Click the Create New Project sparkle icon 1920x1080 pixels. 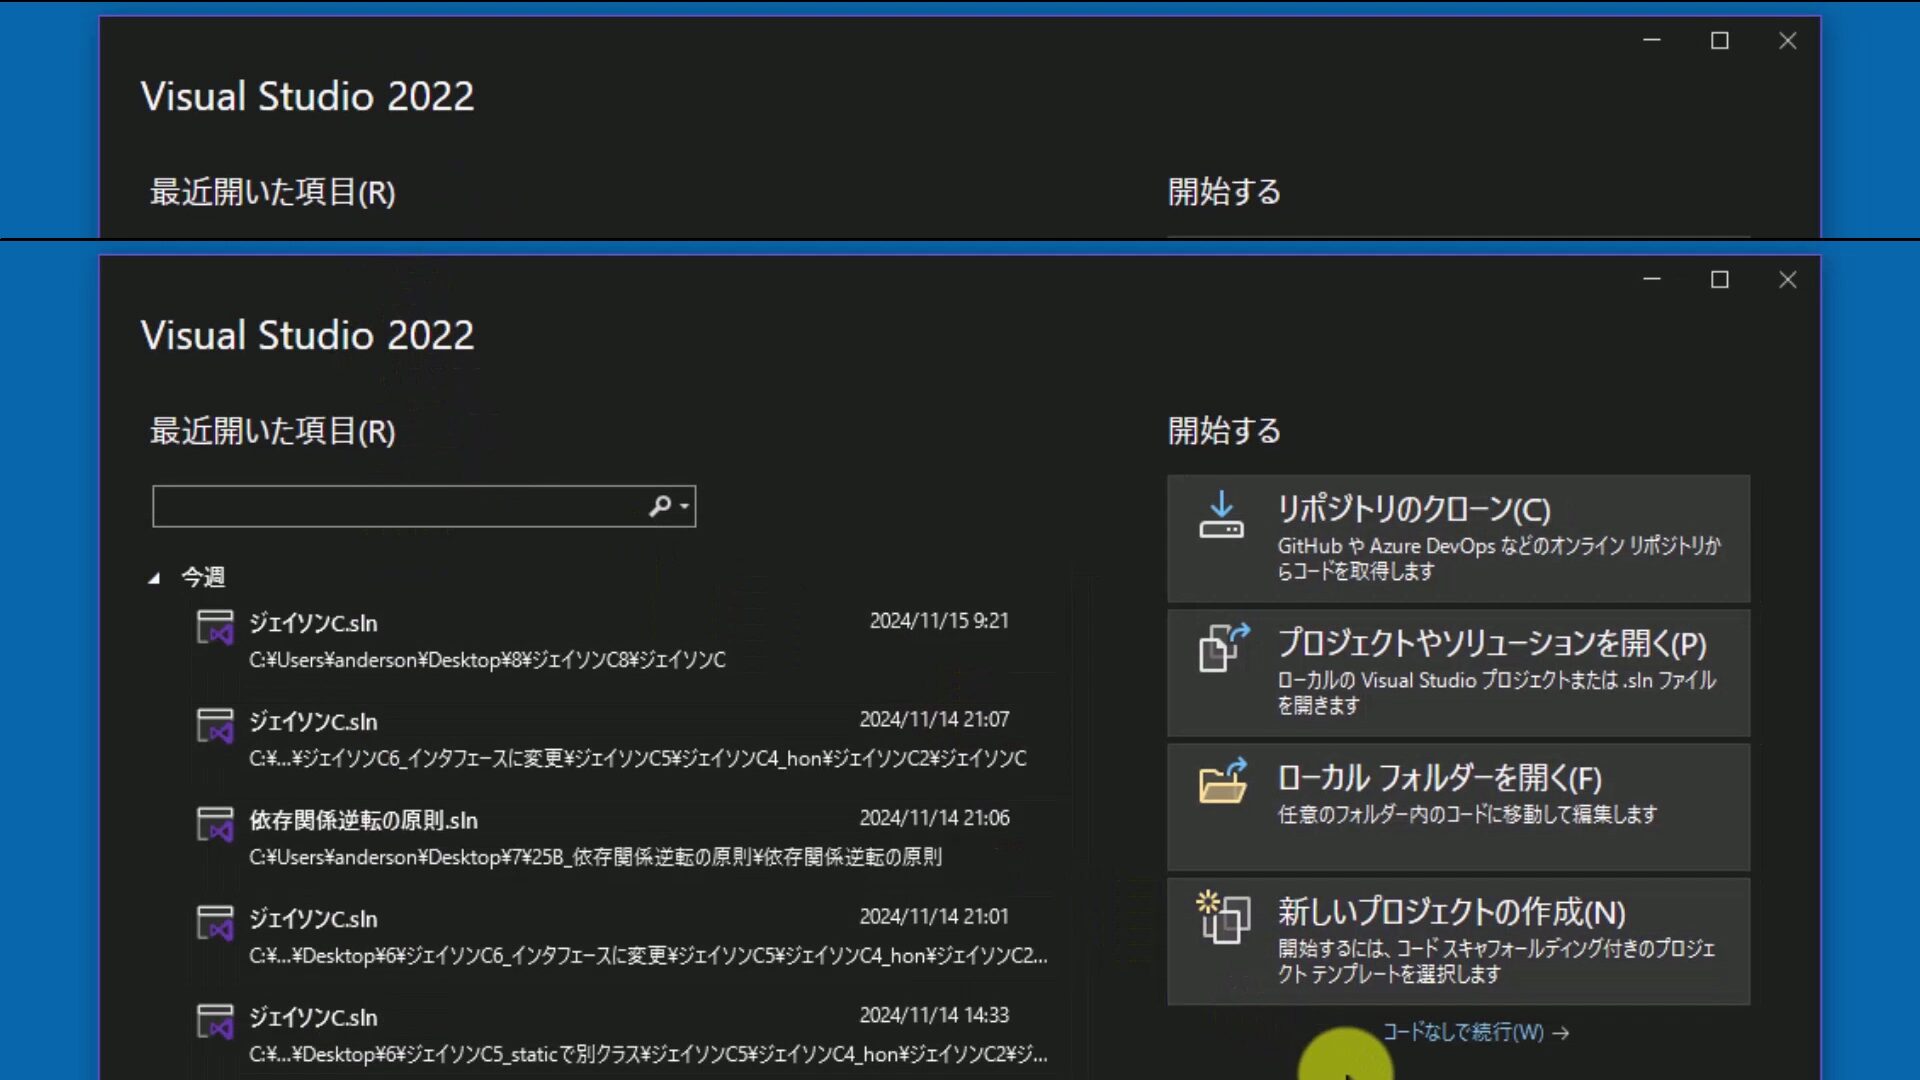click(x=1223, y=917)
